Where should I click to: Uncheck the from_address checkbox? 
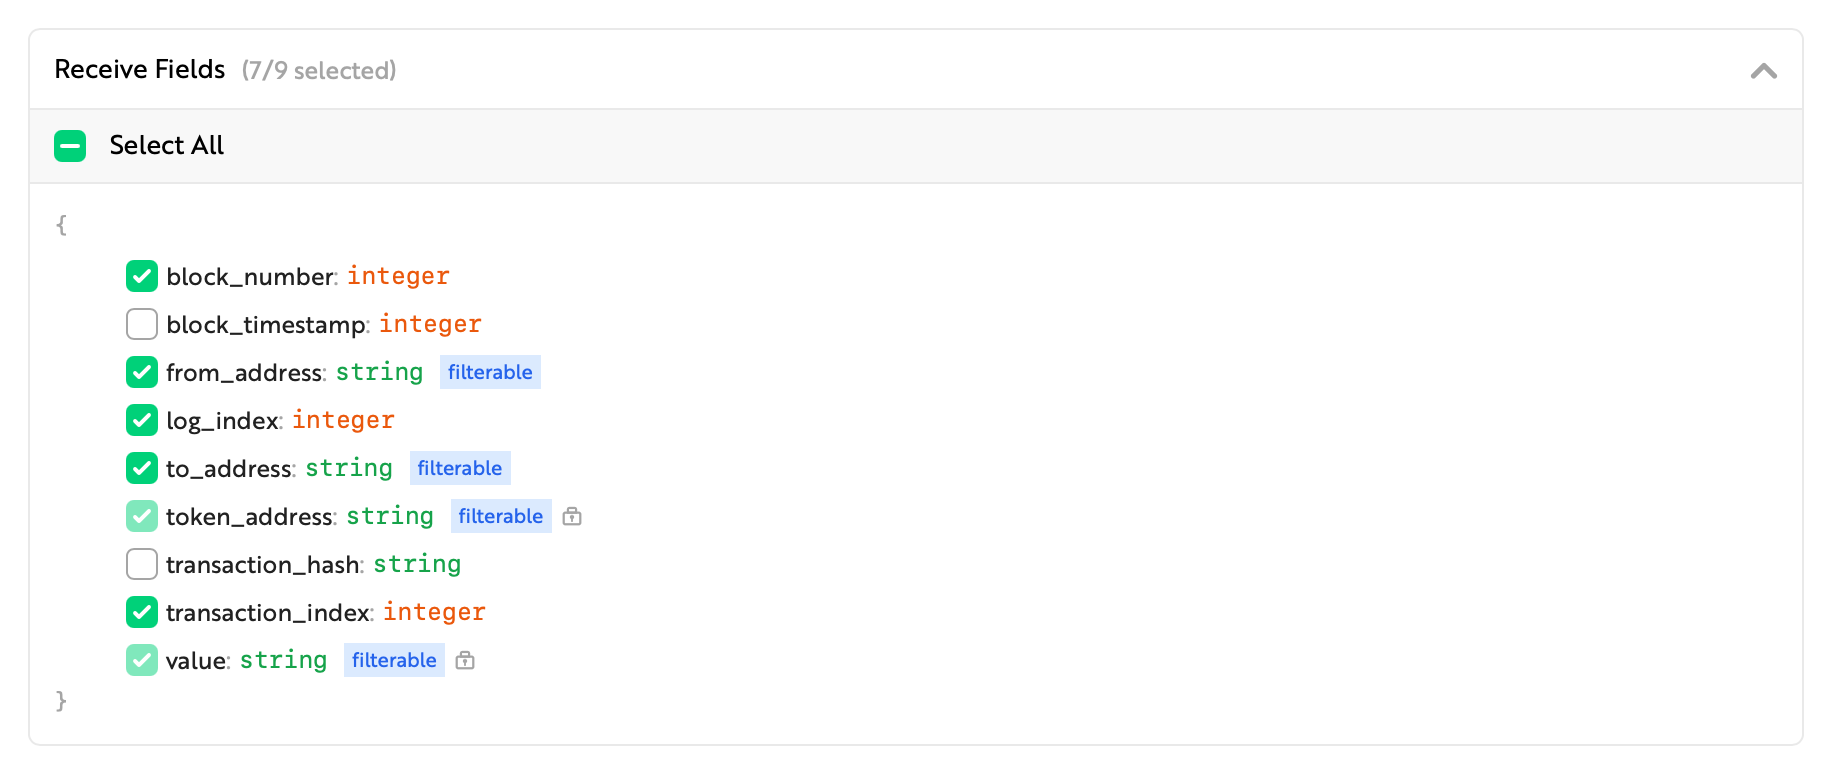pos(142,372)
